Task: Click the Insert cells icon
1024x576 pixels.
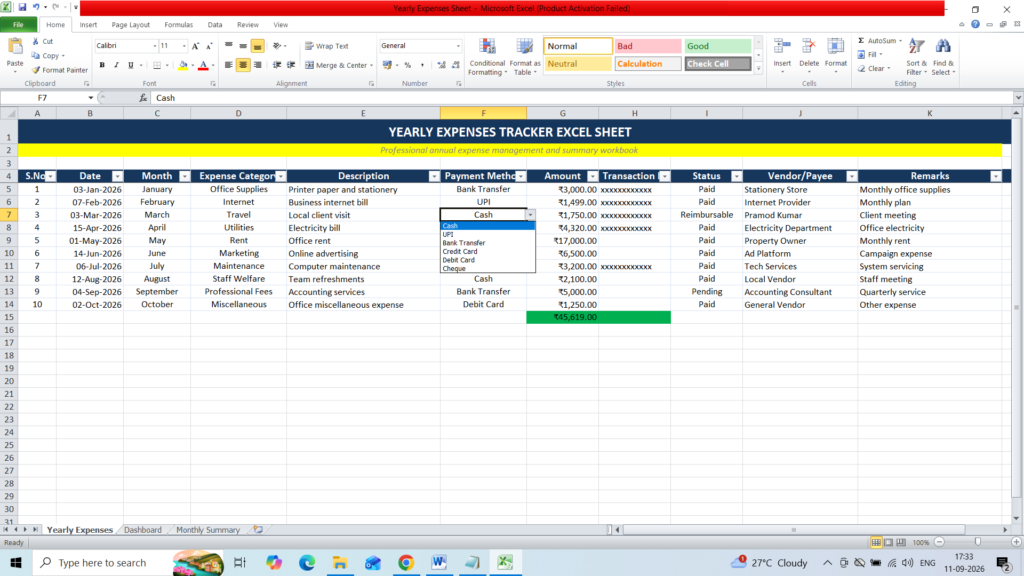Action: [782, 47]
